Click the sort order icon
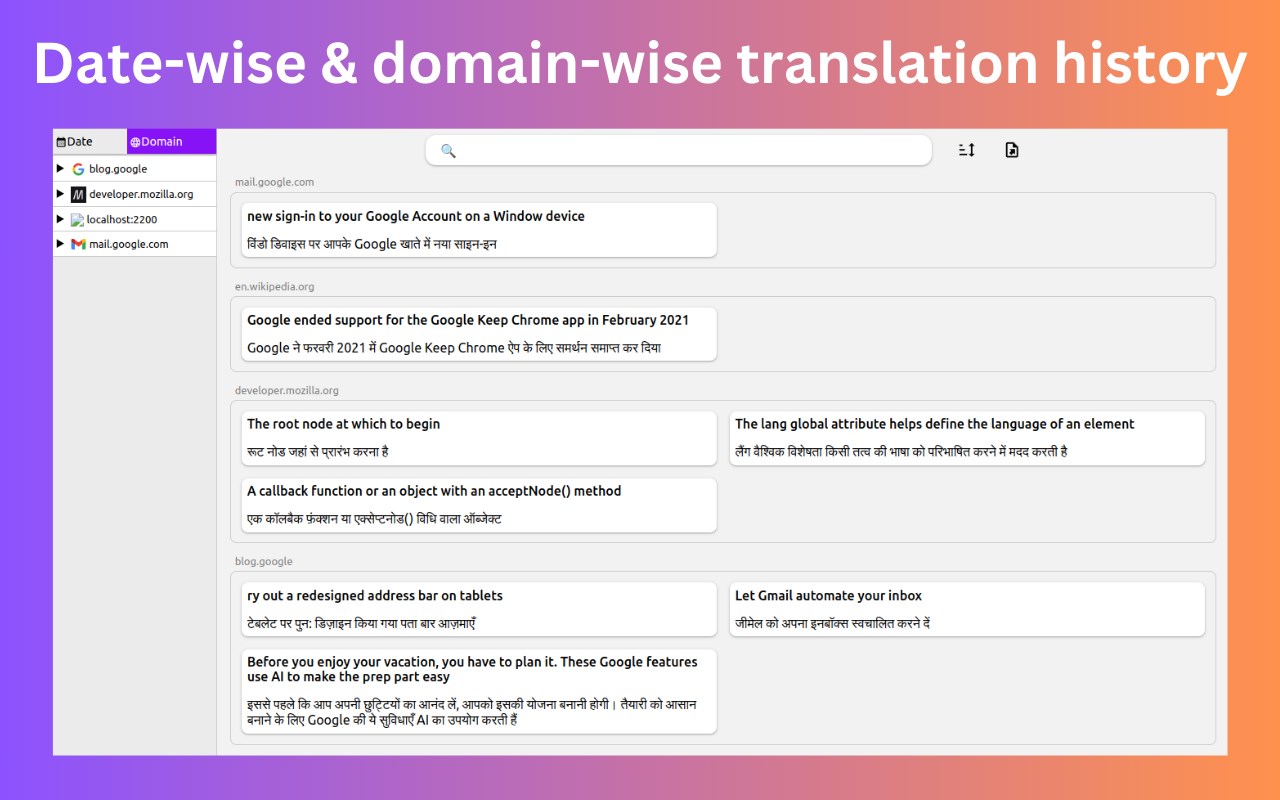Viewport: 1280px width, 800px height. coord(966,150)
